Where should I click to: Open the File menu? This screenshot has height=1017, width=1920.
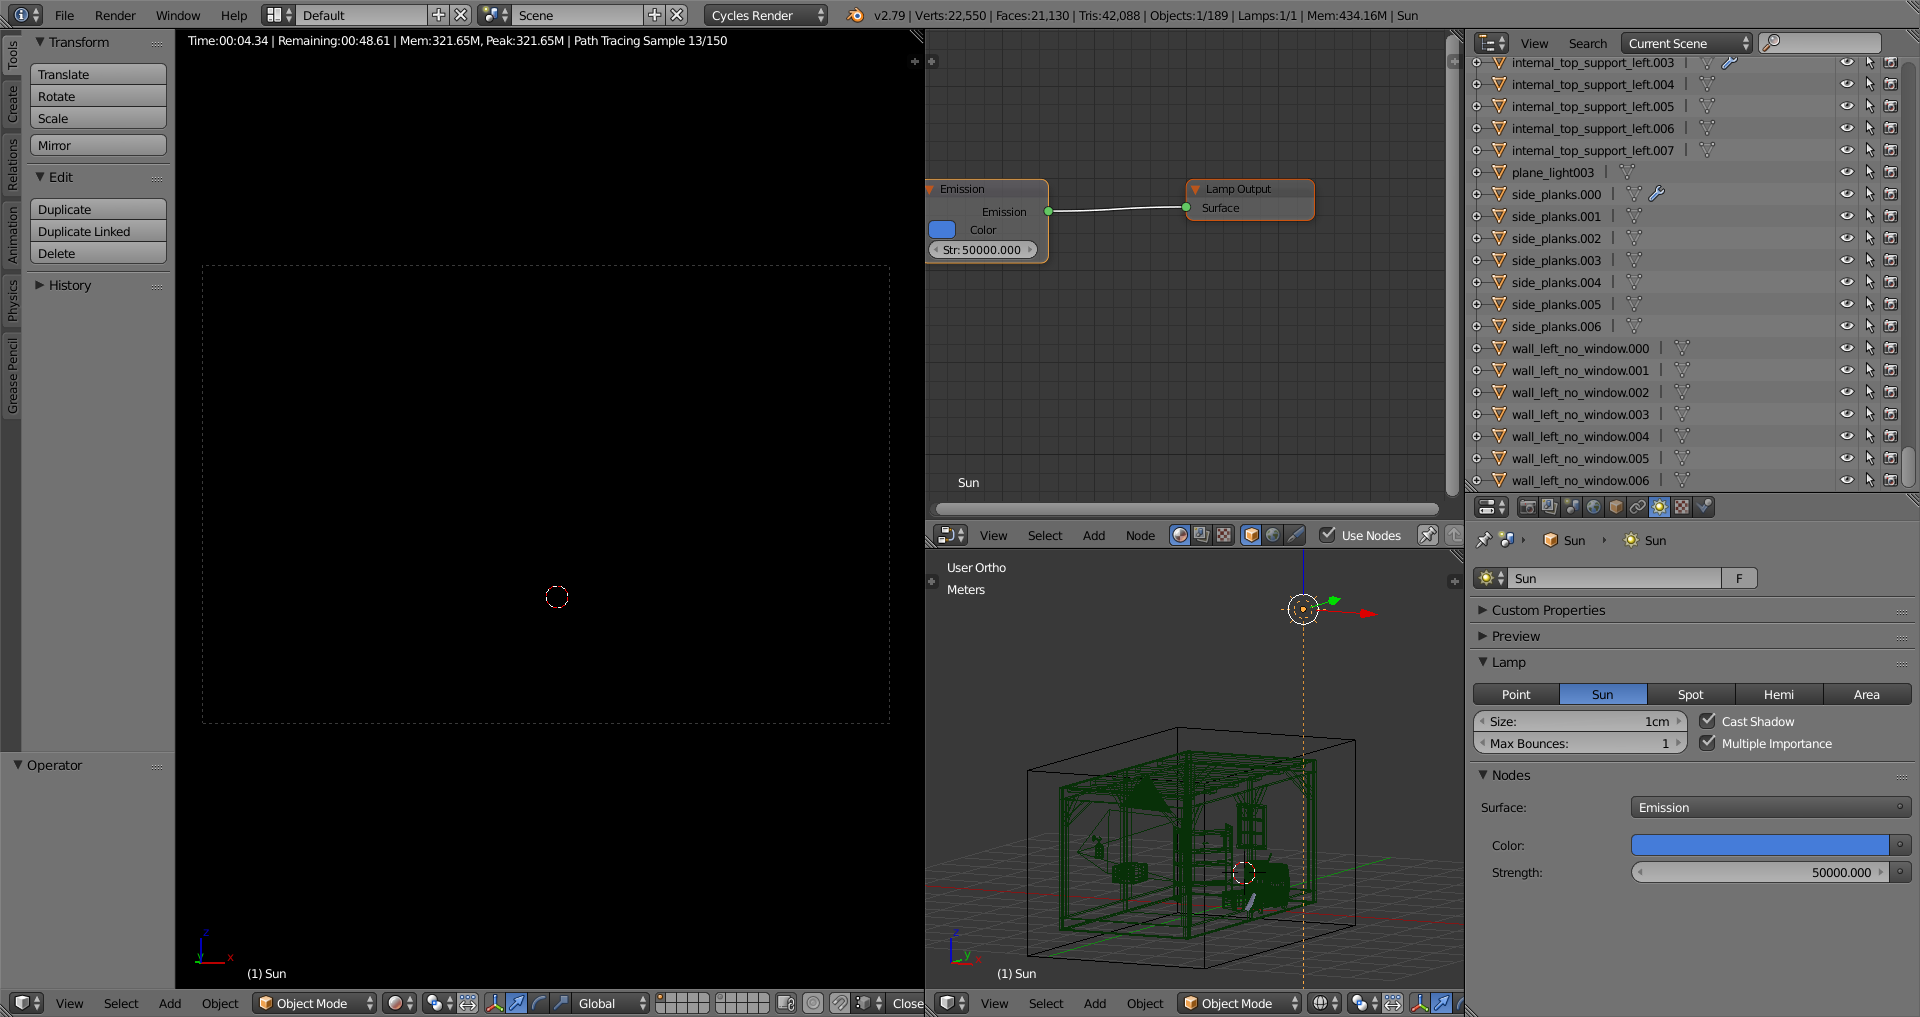point(64,15)
